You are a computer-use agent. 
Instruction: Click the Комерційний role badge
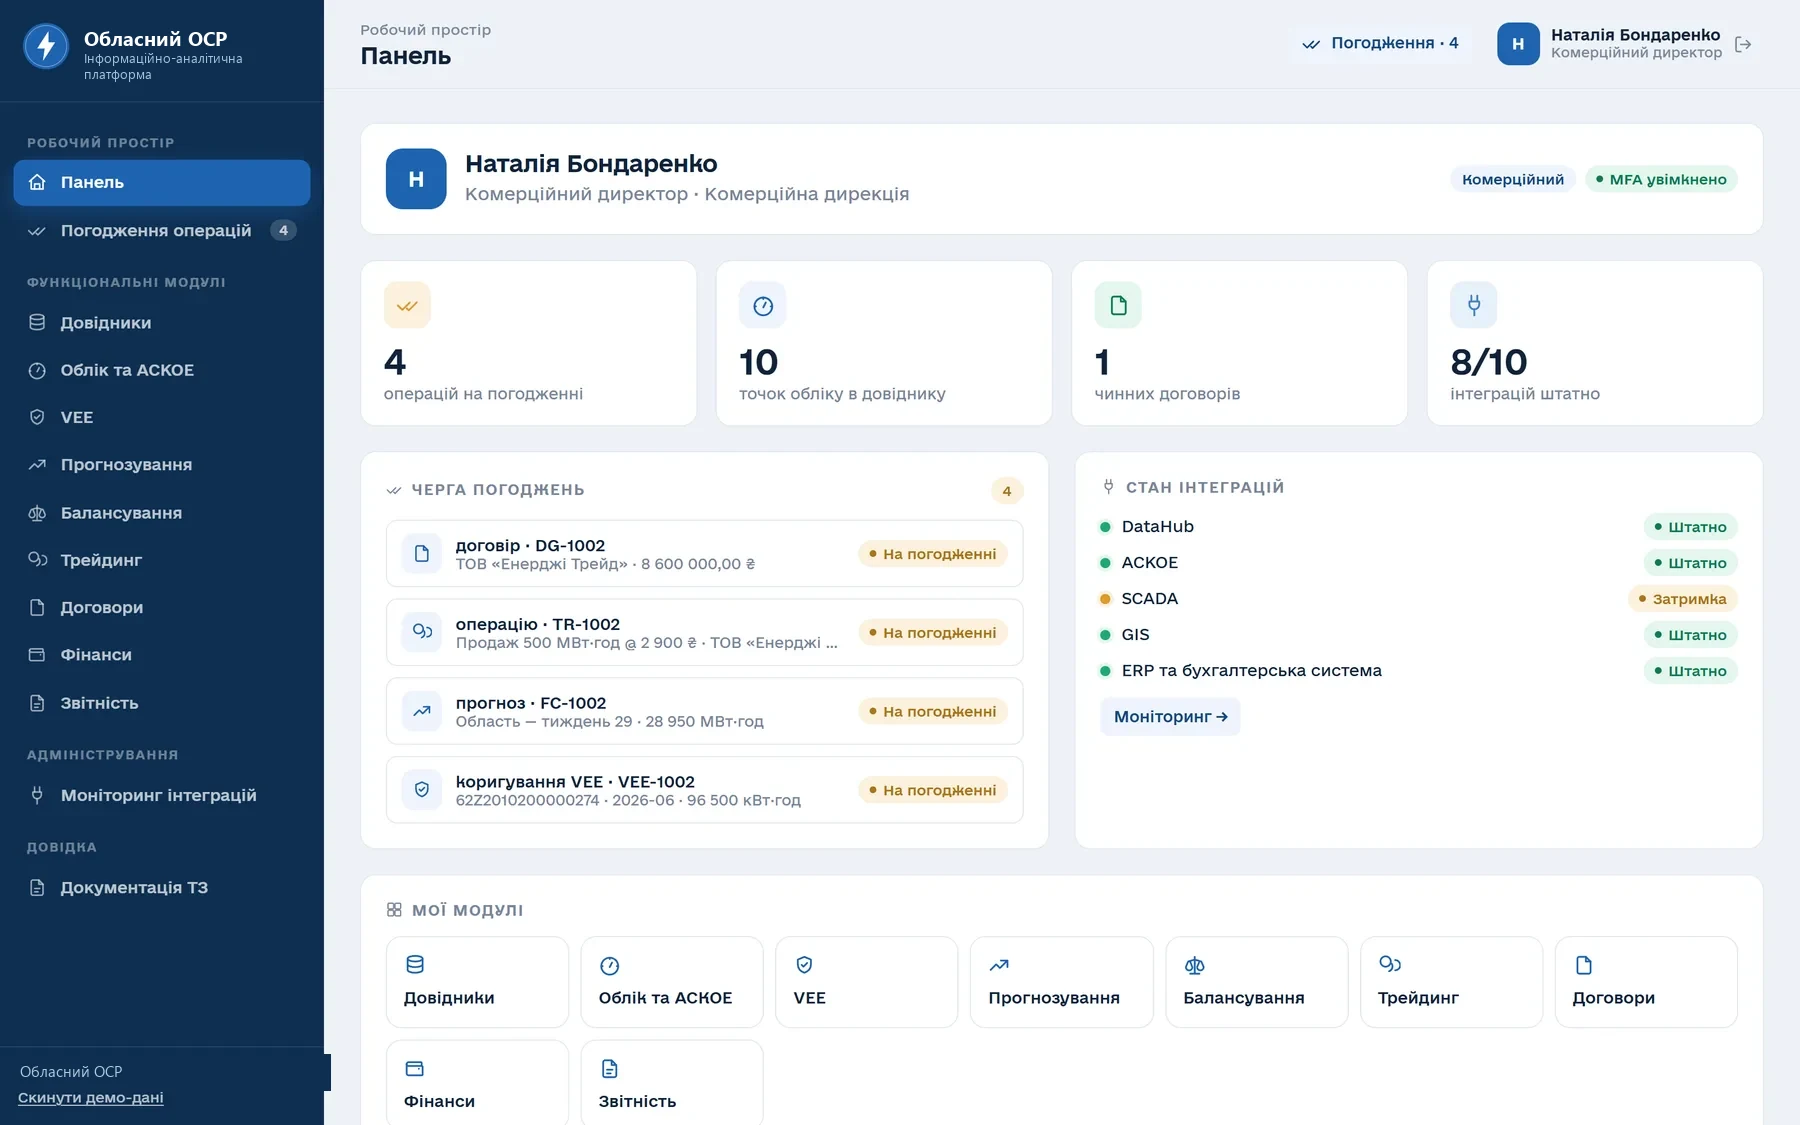(1513, 179)
